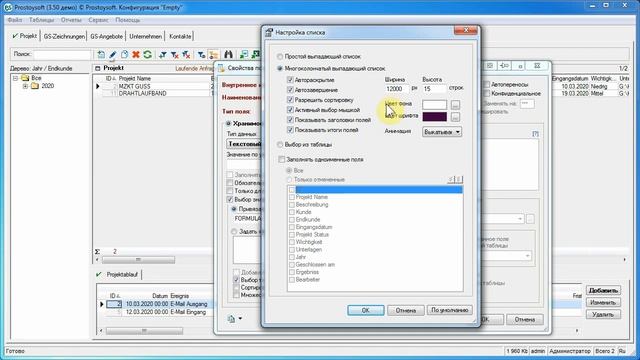This screenshot has height=360, width=640.
Task: Expand the 2020 tree node
Action: coord(25,86)
